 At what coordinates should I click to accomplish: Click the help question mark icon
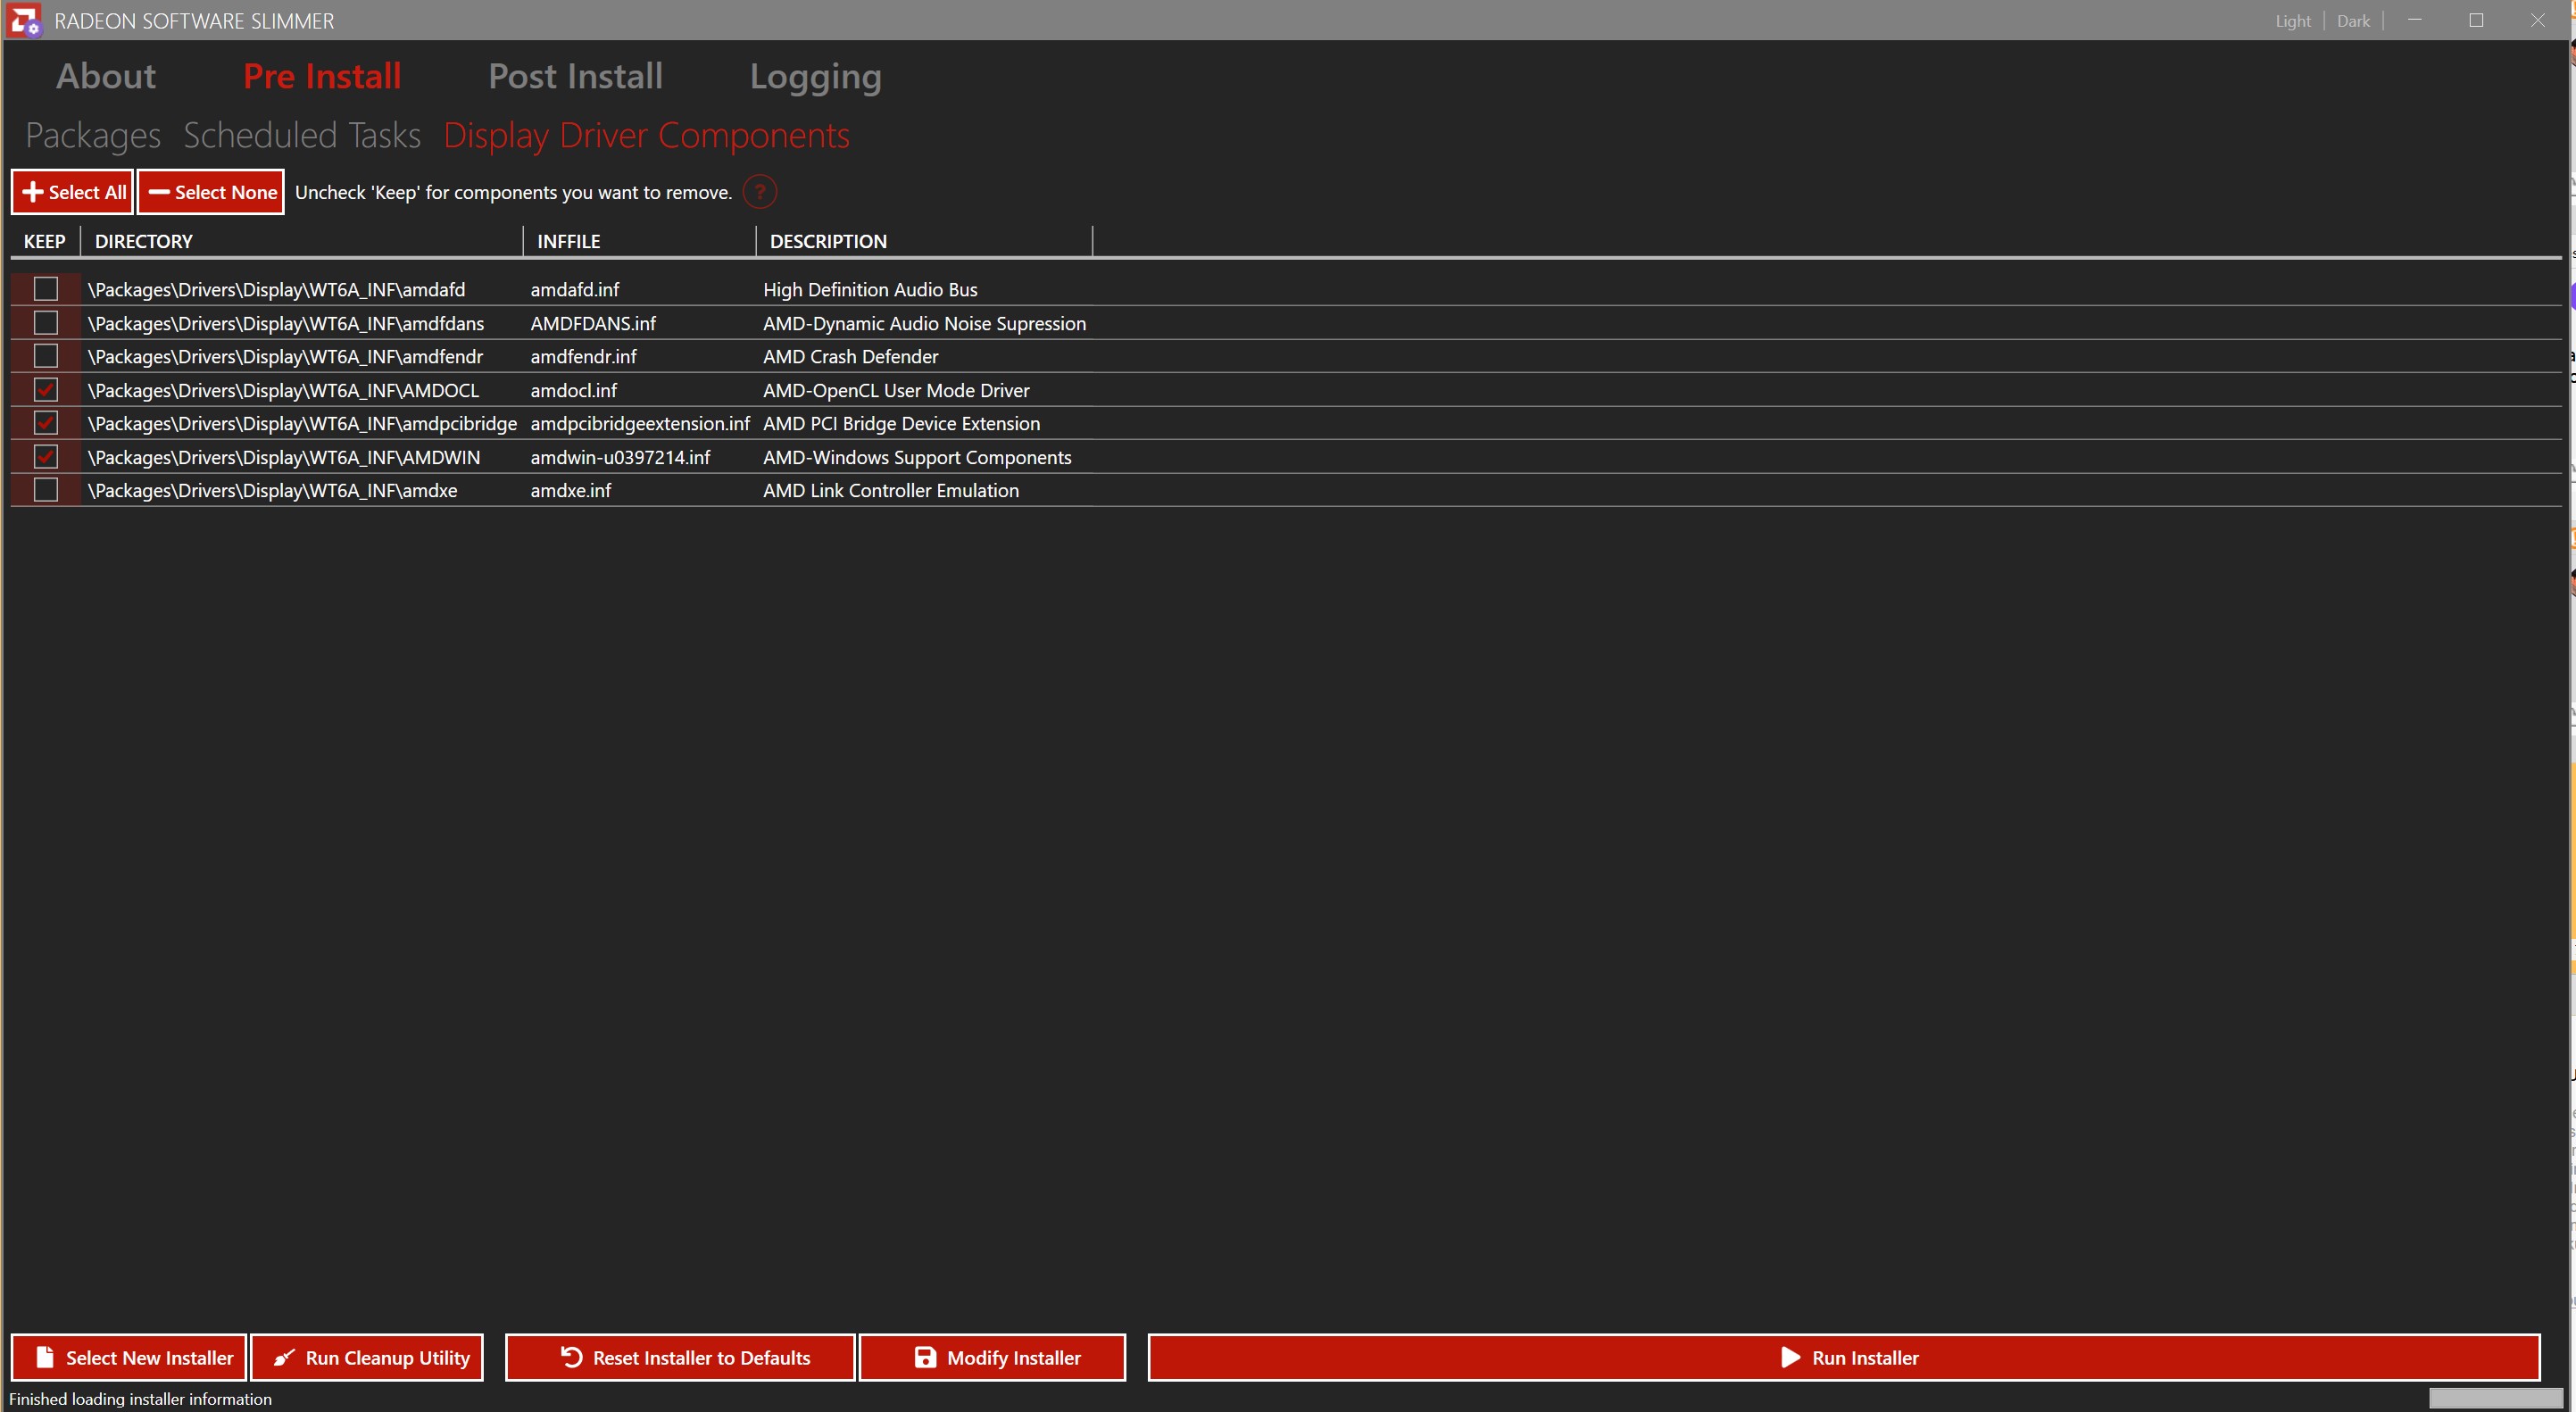coord(760,192)
